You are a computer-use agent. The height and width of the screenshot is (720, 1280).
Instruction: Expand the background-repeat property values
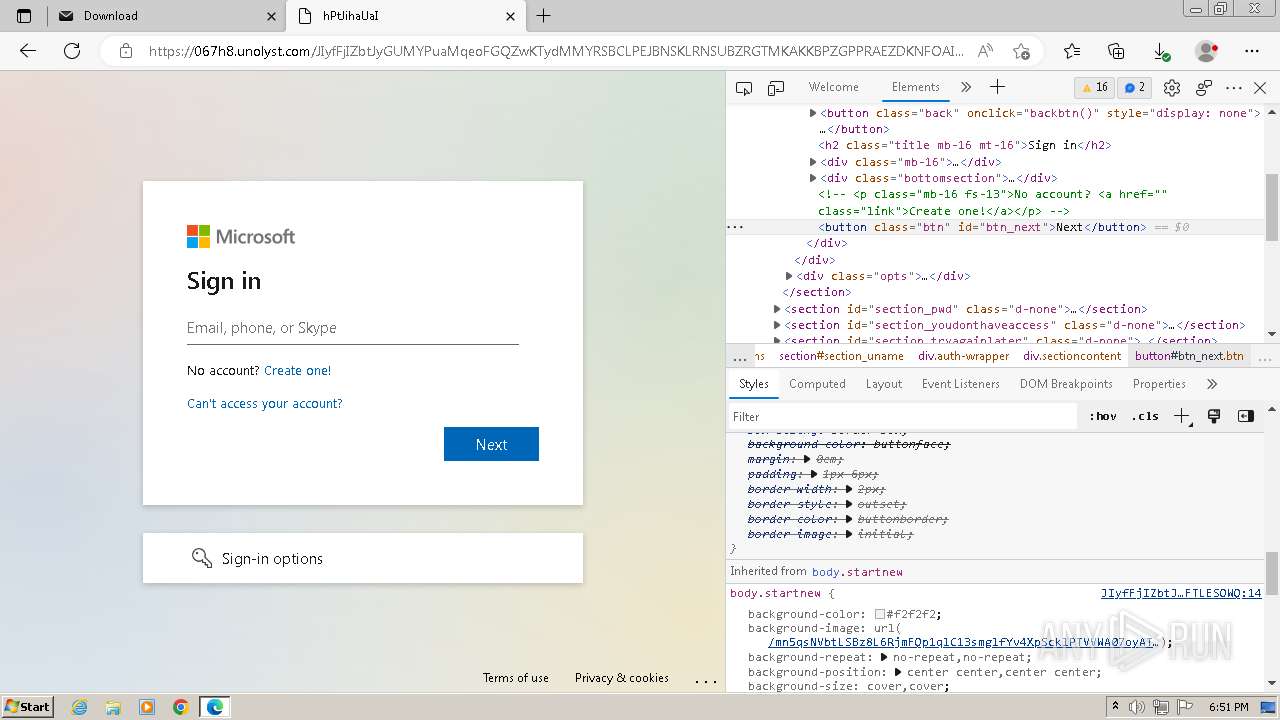(884, 657)
